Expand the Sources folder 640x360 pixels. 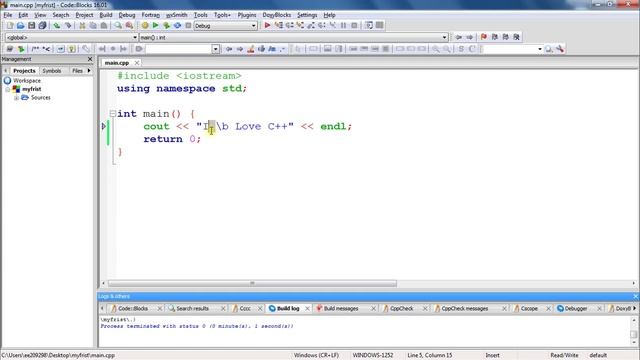[x=16, y=98]
